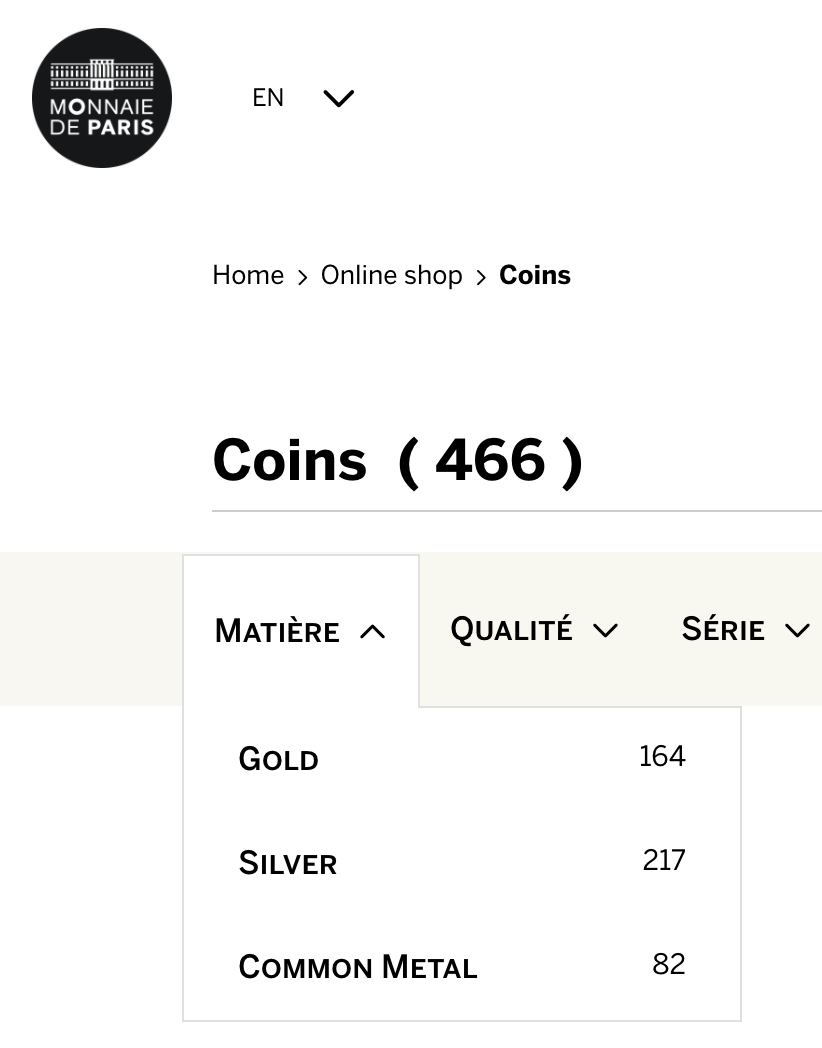Image resolution: width=822 pixels, height=1048 pixels.
Task: Click the Coins (466) page heading
Action: click(x=397, y=460)
